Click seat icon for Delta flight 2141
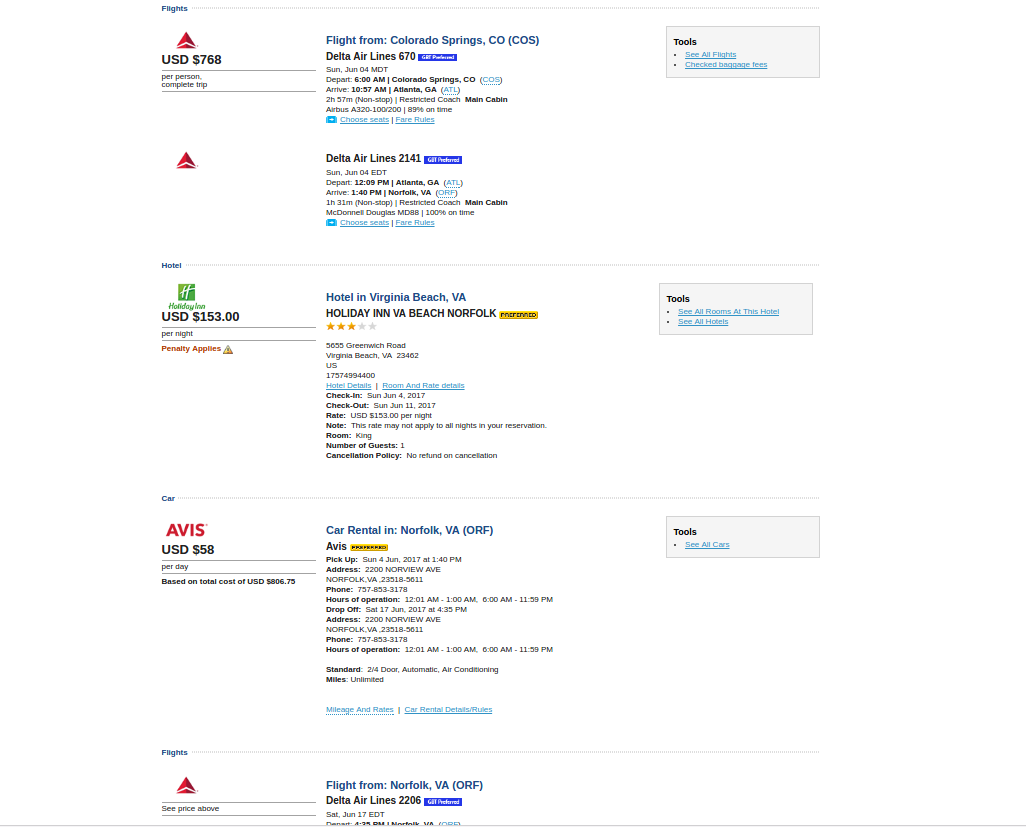Viewport: 1026px width, 827px height. 332,223
